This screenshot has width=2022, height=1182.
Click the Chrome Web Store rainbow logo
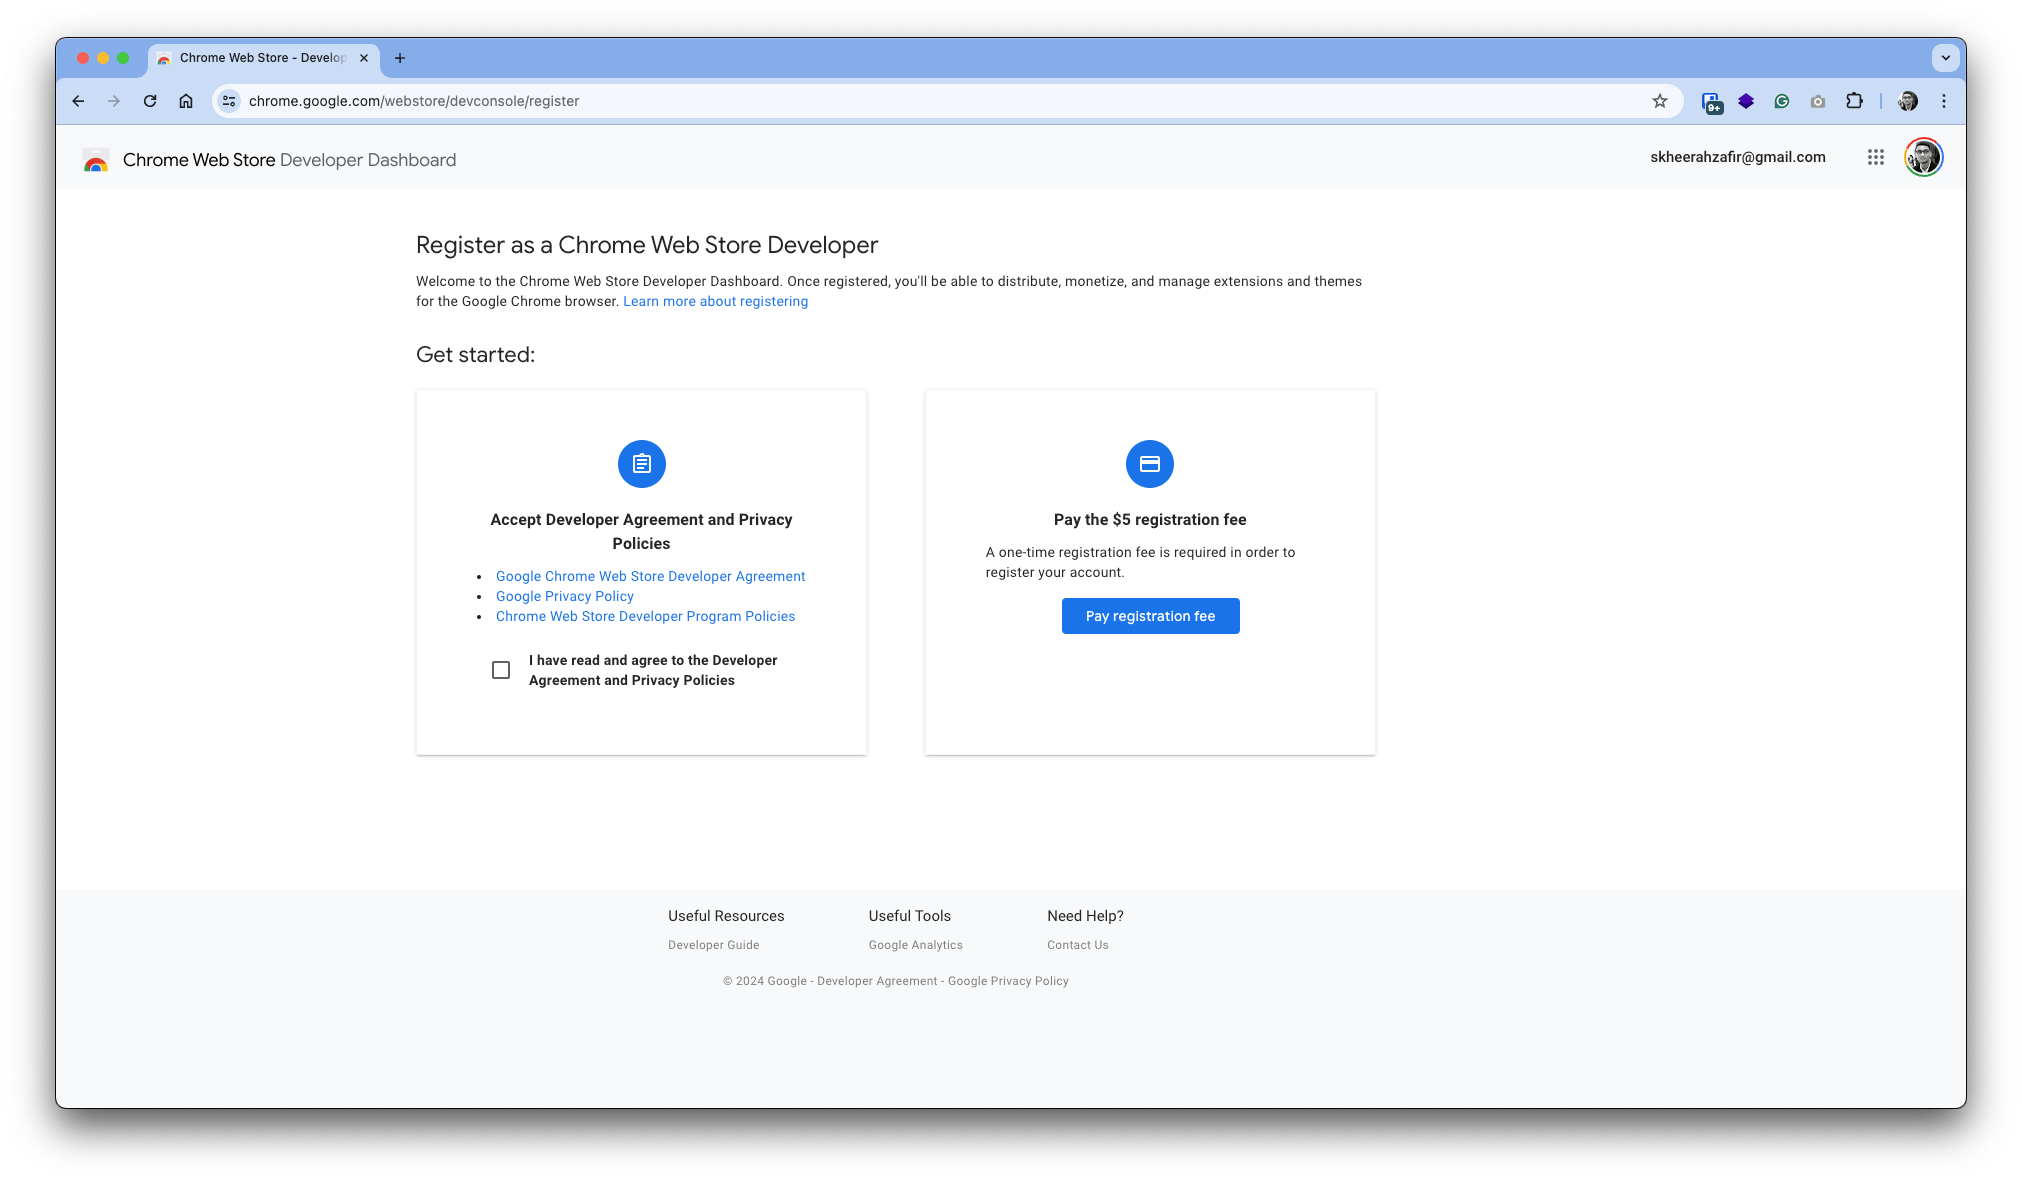(96, 160)
